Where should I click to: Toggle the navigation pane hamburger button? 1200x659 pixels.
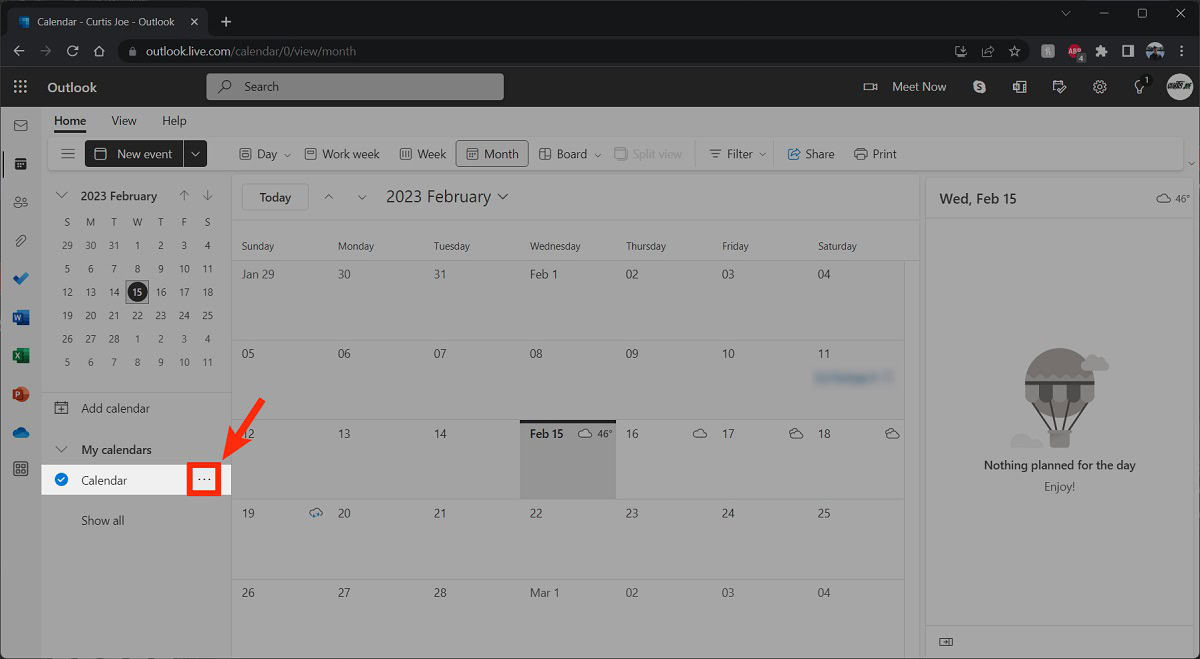tap(68, 154)
